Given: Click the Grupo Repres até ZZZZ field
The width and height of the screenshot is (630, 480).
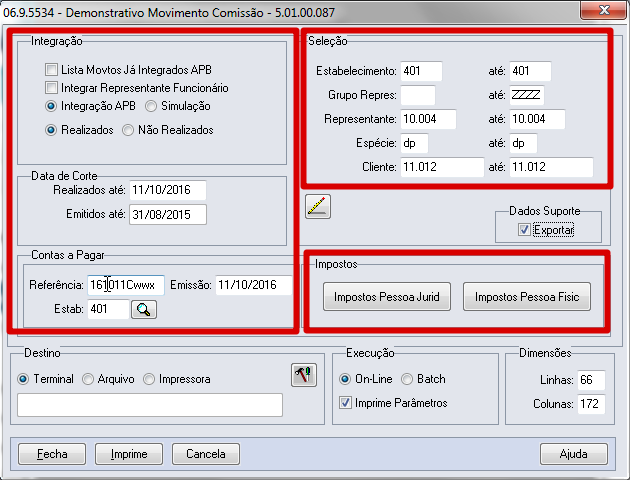Looking at the screenshot, I should pos(527,95).
